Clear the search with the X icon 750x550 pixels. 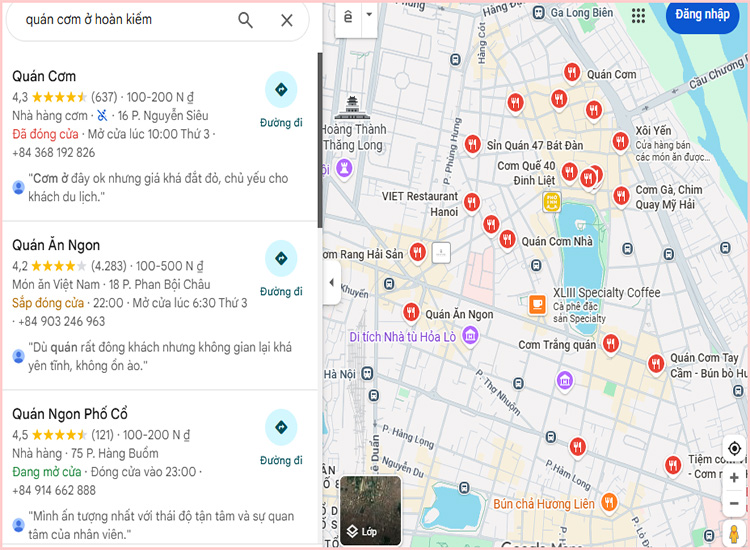click(287, 20)
